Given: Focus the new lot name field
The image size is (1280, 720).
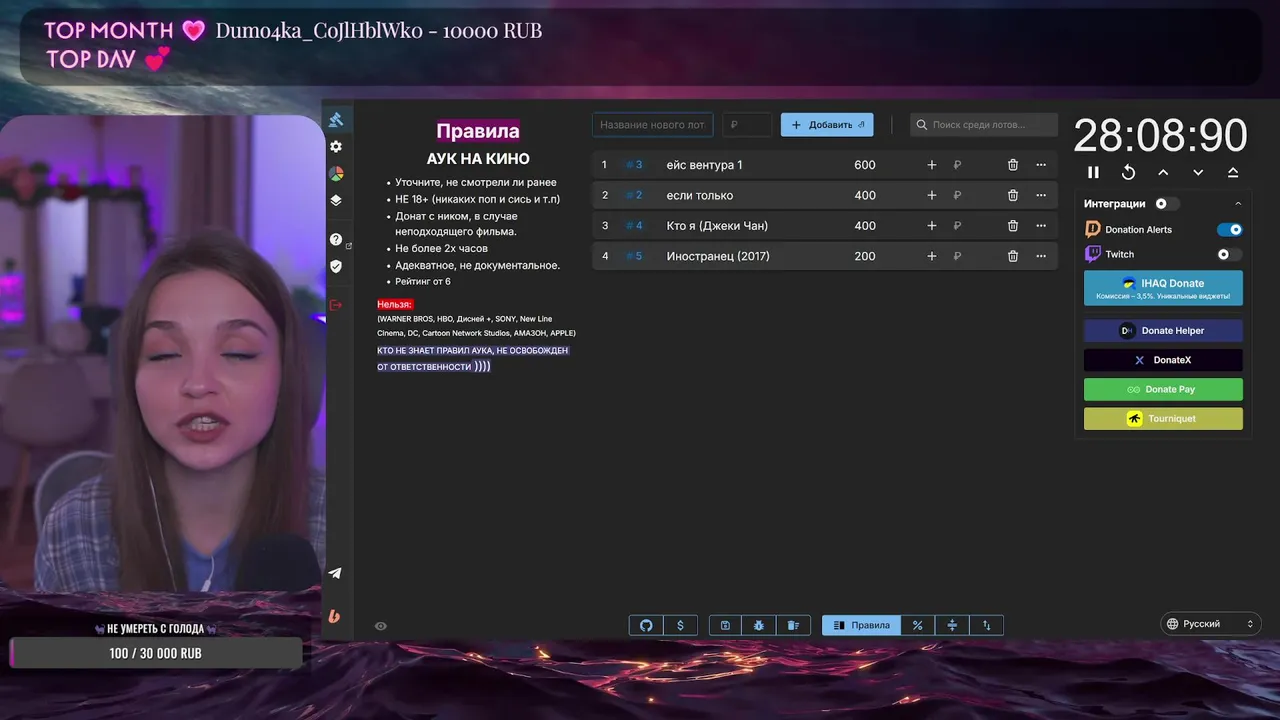Looking at the screenshot, I should point(652,125).
